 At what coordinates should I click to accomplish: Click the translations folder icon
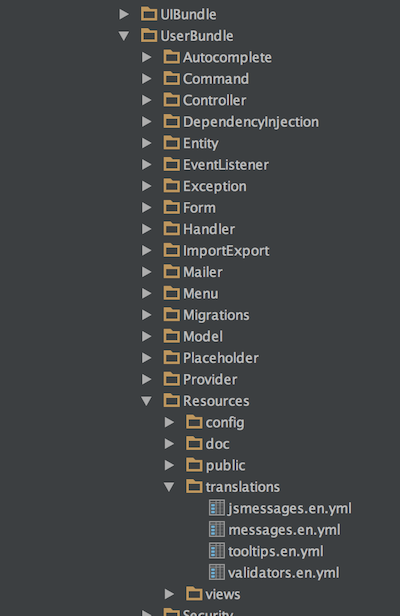tap(194, 487)
